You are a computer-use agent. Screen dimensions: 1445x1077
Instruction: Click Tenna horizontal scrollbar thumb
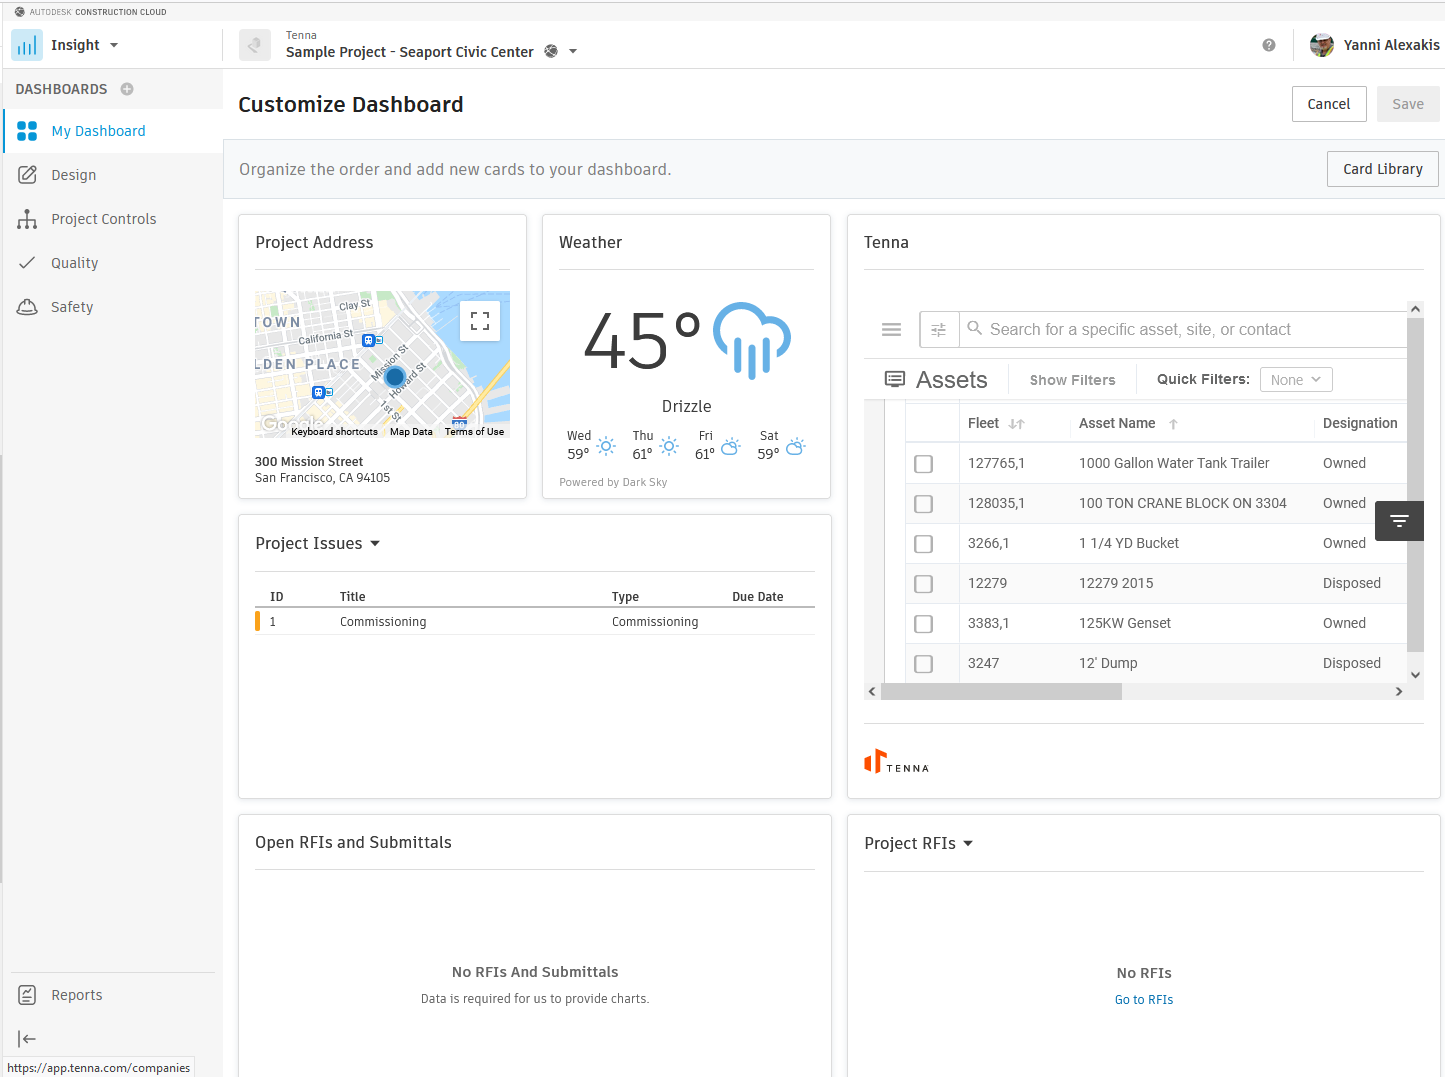[1001, 692]
